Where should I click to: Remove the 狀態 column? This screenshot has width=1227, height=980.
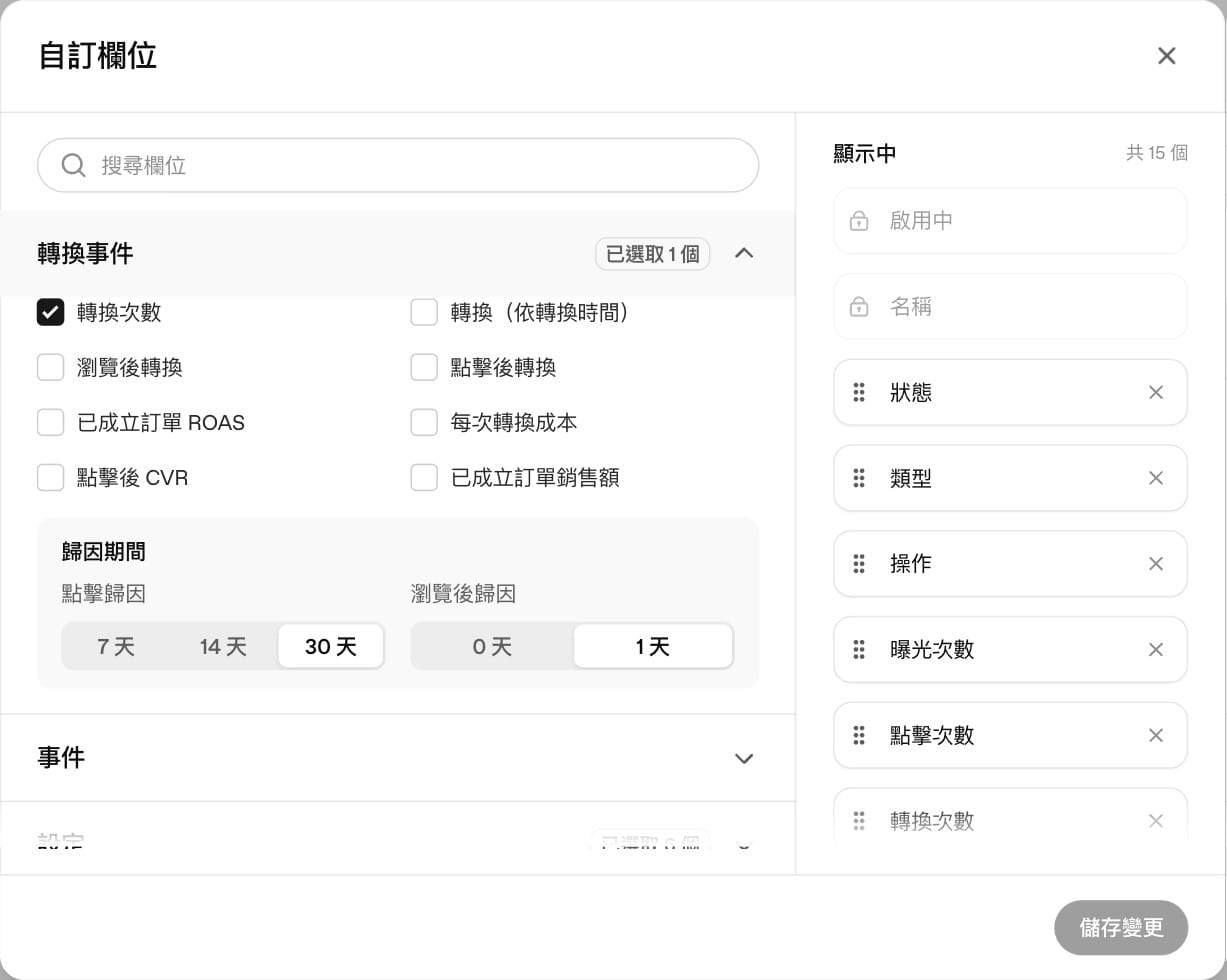click(1156, 393)
